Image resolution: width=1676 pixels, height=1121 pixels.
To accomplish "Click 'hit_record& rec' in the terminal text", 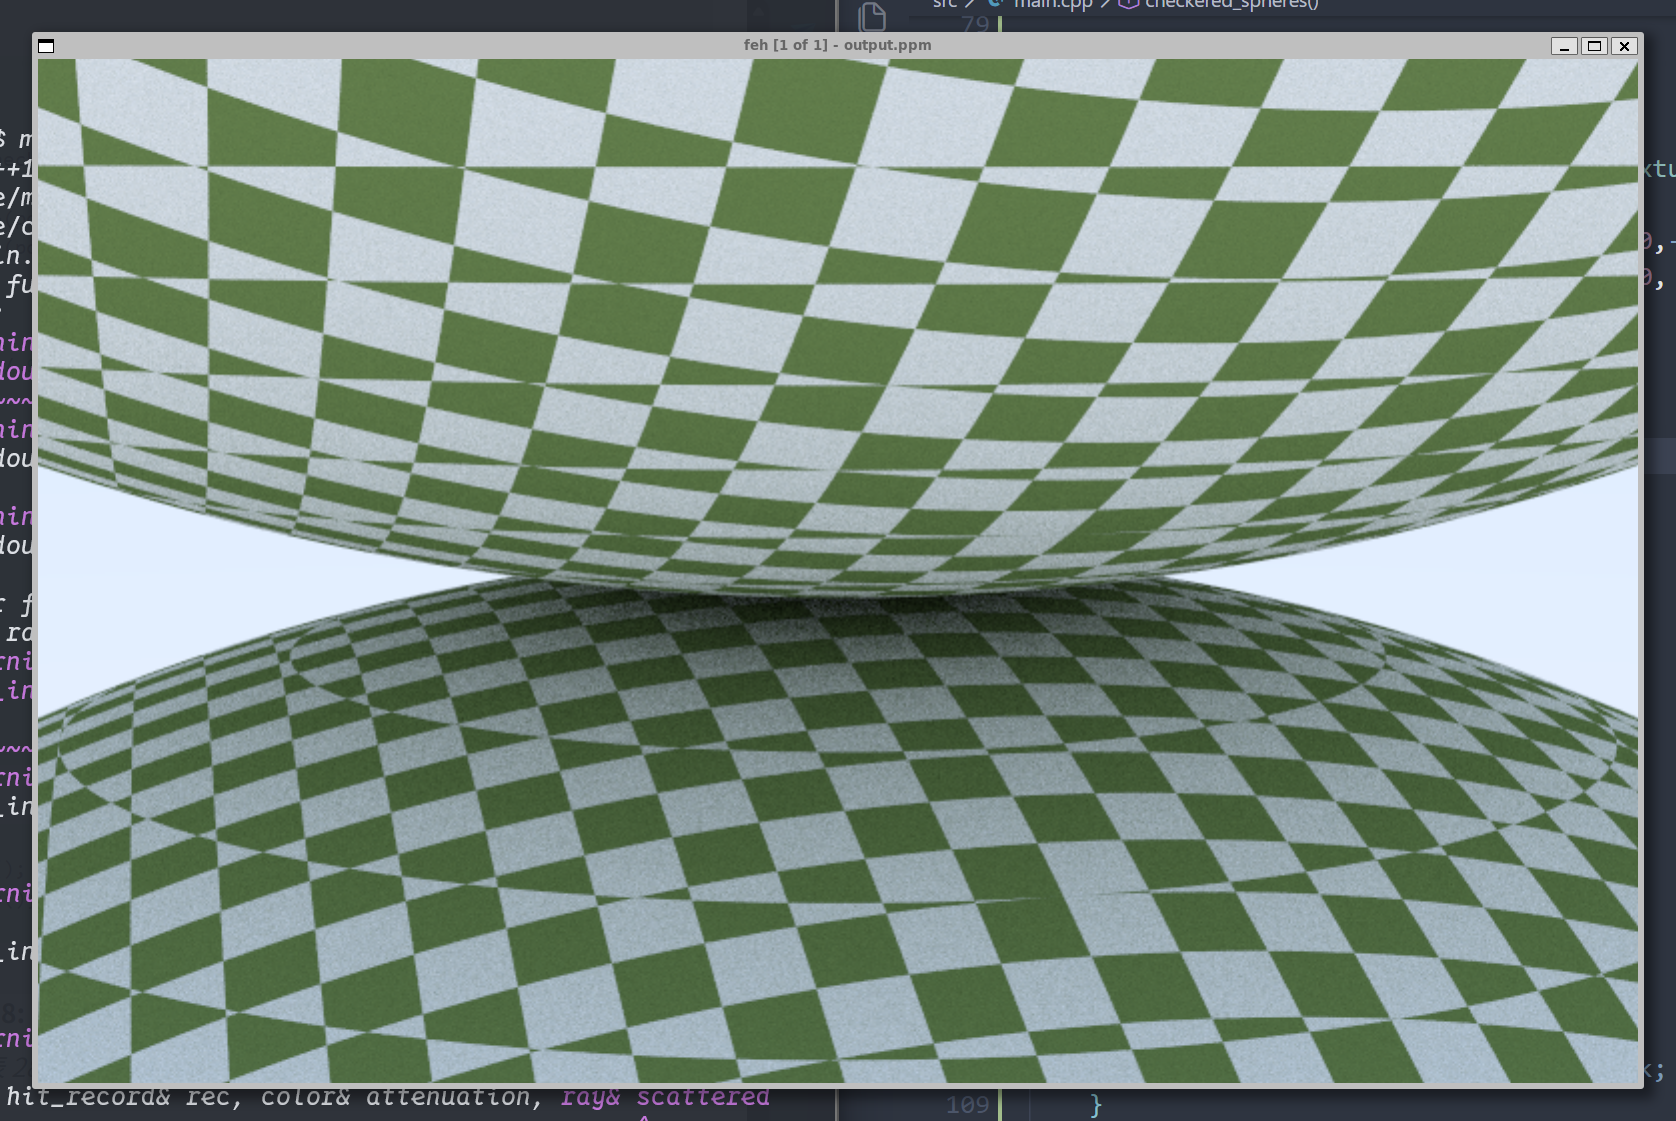I will [x=119, y=1097].
